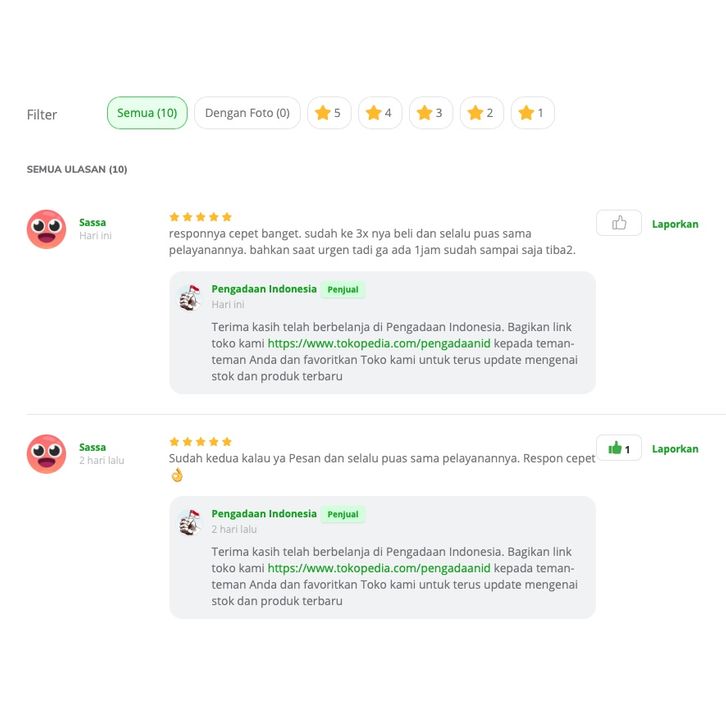Filter reviews by 2 stars
This screenshot has height=726, width=726.
click(482, 113)
